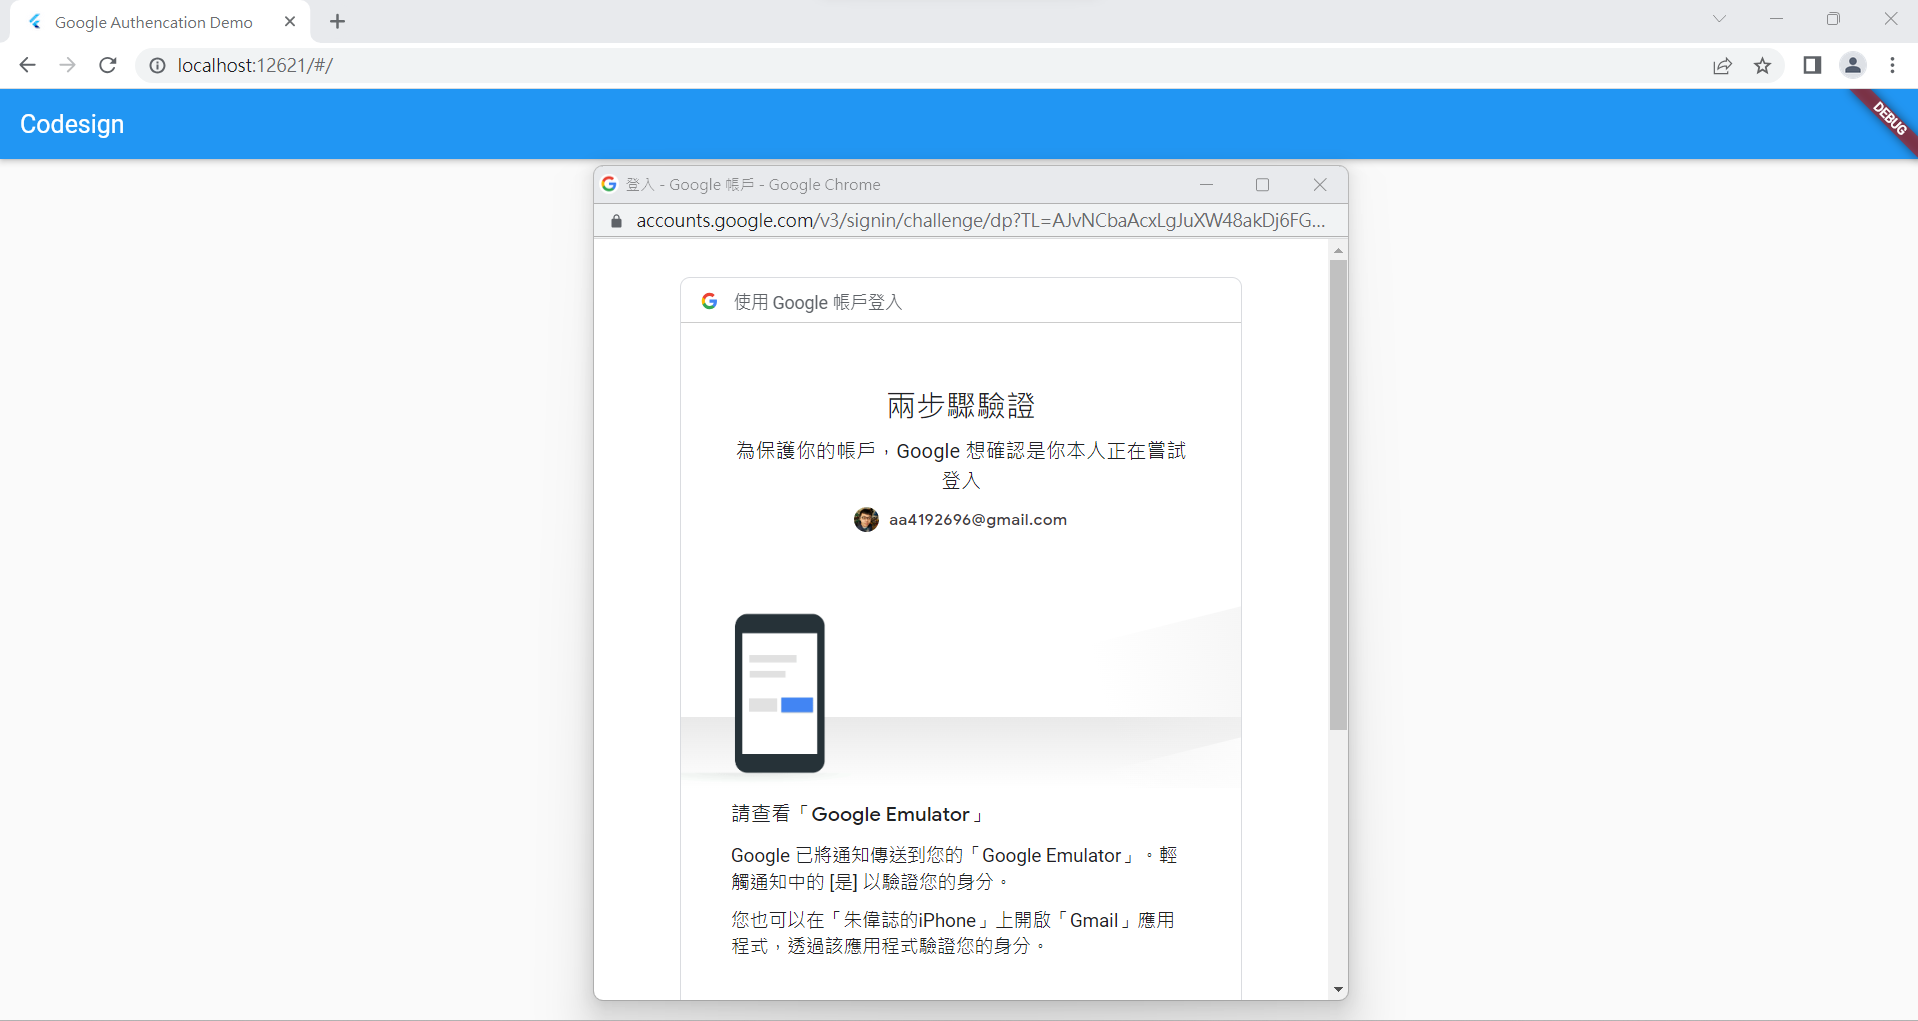Open the browser side panel
Image resolution: width=1918 pixels, height=1021 pixels.
tap(1812, 65)
